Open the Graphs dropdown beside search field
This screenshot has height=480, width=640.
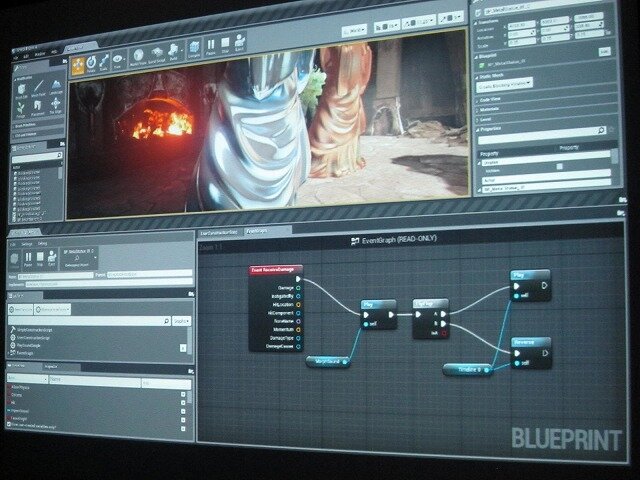point(180,320)
